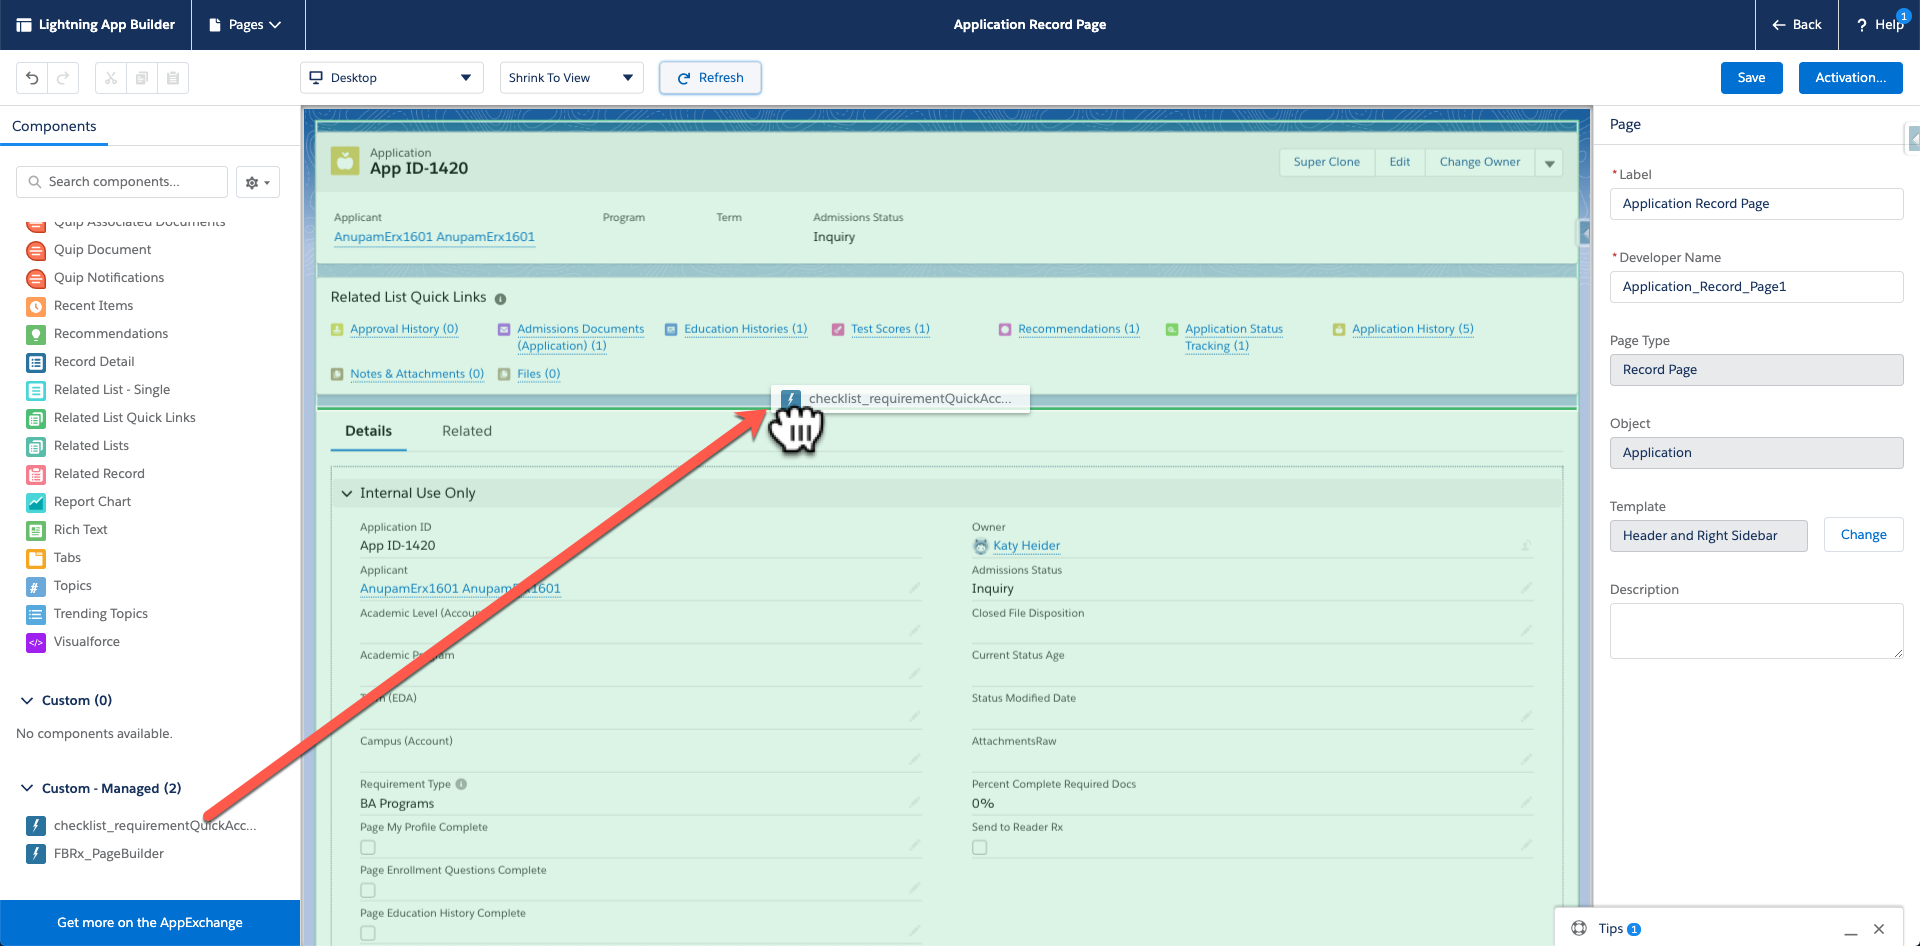
Task: Collapse the Custom - Managed section
Action: click(27, 789)
